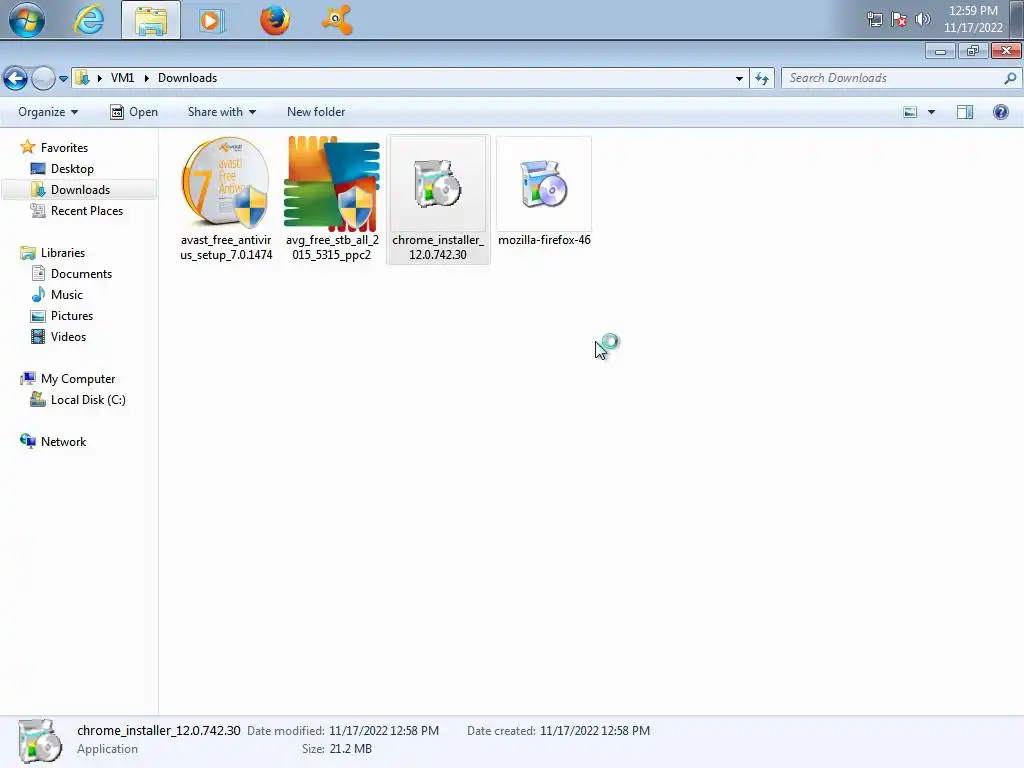Open Windows Media Player from taskbar
This screenshot has height=768, width=1024.
coord(211,20)
